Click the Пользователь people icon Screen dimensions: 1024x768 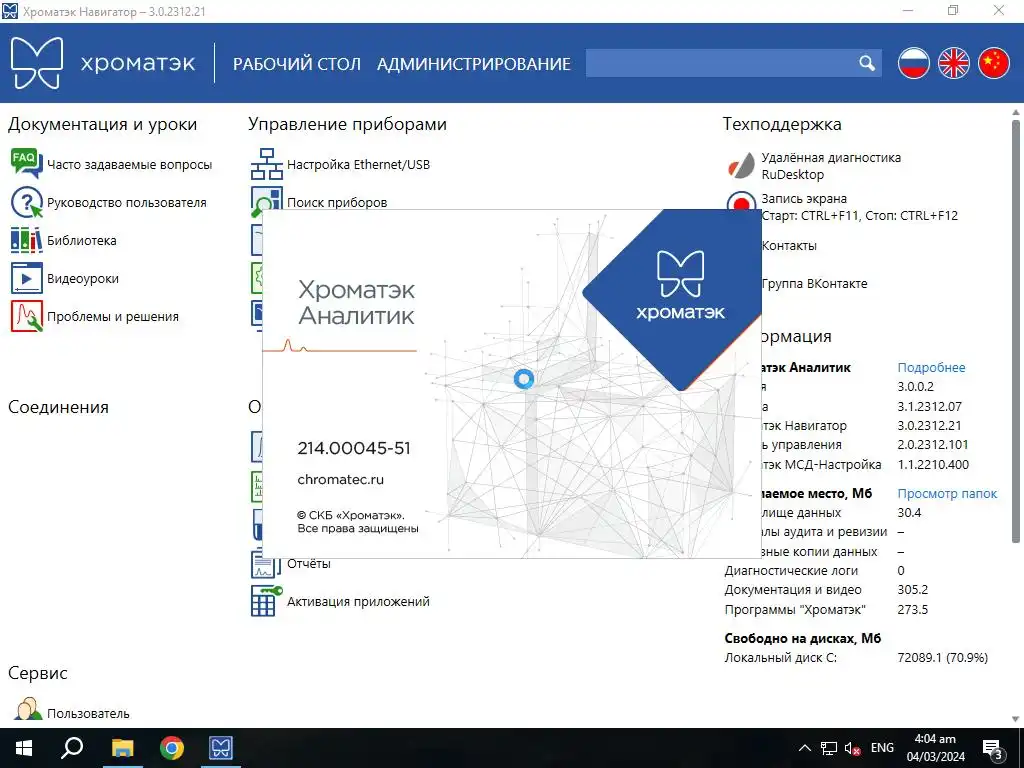coord(27,709)
